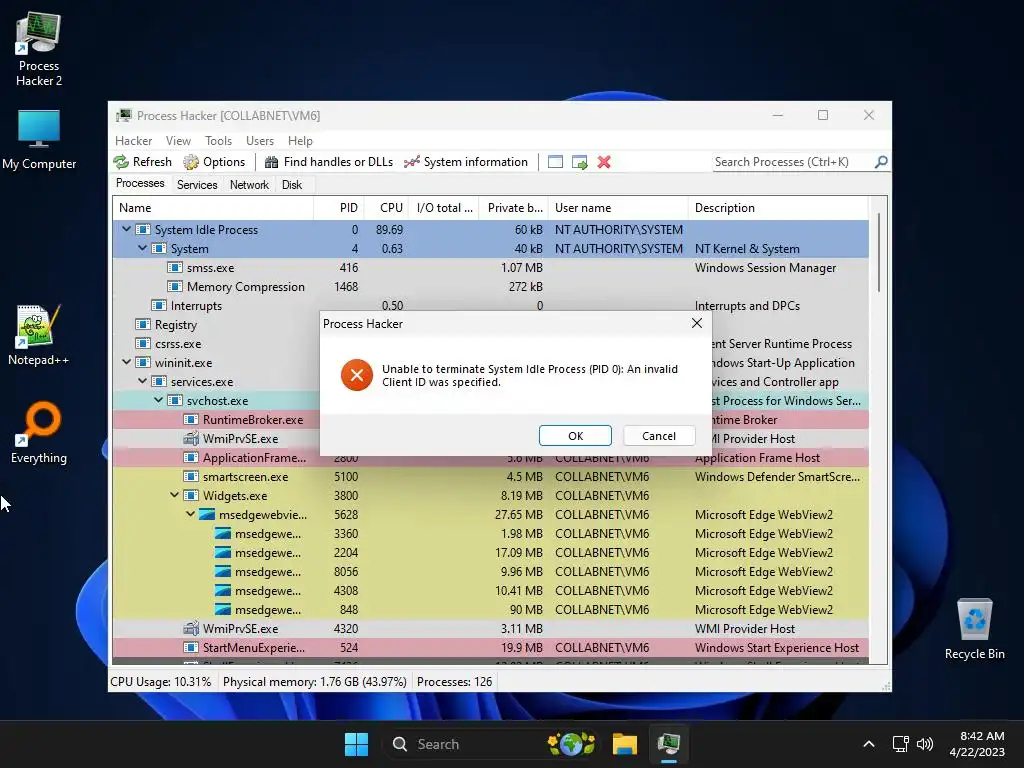
Task: Click Cancel in the error dialog
Action: point(658,436)
